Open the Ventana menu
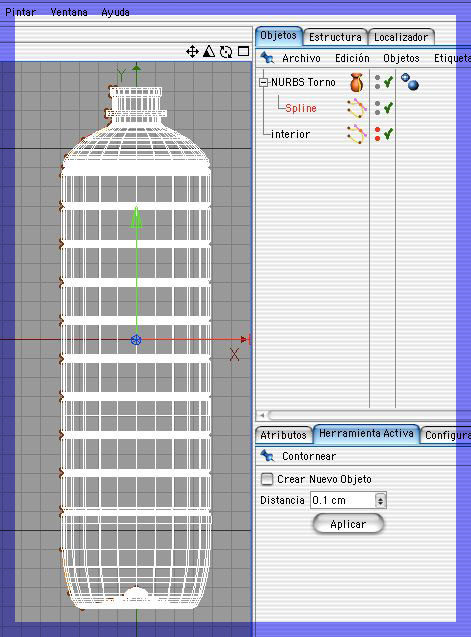Screen dimensions: 471x637 click(69, 12)
